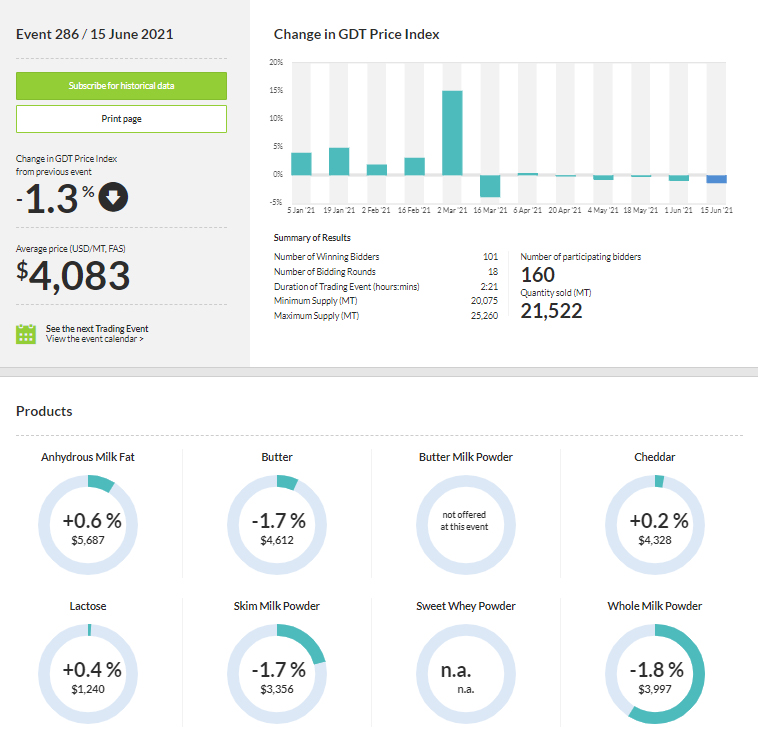Click the Skim Milk Powder donut chart
Viewport: 758px width, 737px height.
pyautogui.click(x=277, y=674)
